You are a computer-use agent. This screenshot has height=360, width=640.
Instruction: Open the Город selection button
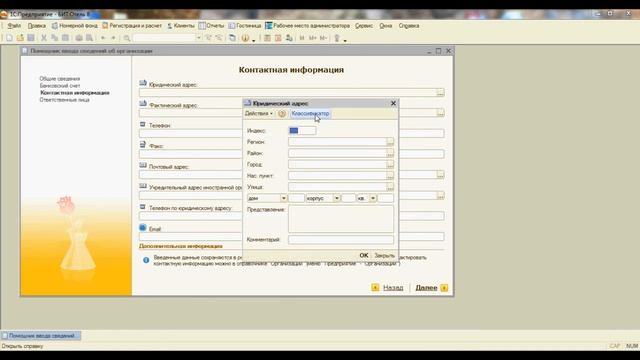pyautogui.click(x=390, y=164)
